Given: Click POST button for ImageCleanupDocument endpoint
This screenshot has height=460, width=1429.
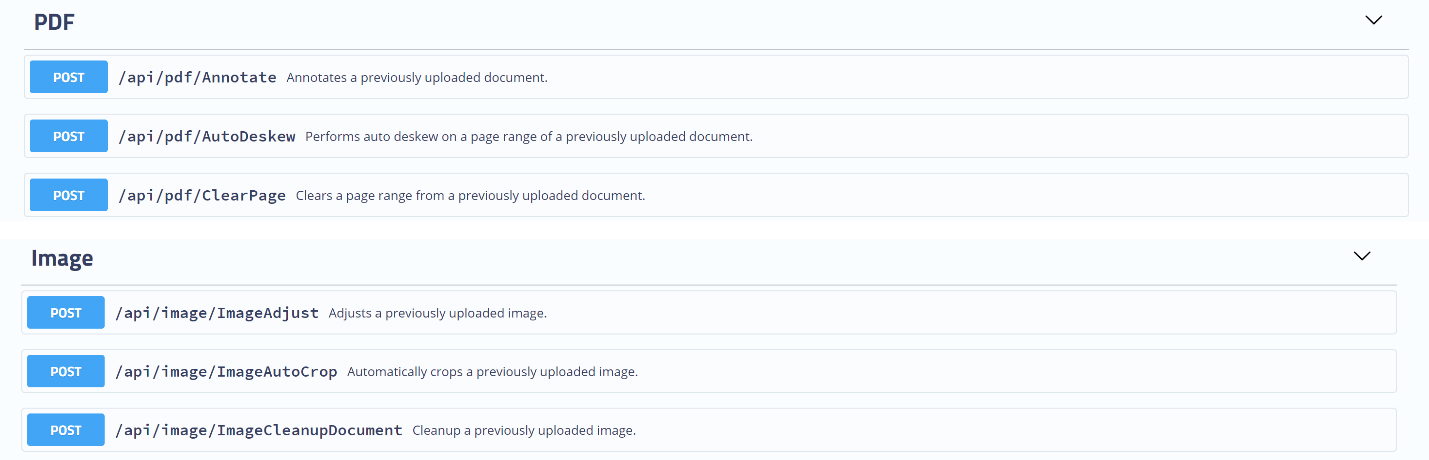Looking at the screenshot, I should (66, 430).
